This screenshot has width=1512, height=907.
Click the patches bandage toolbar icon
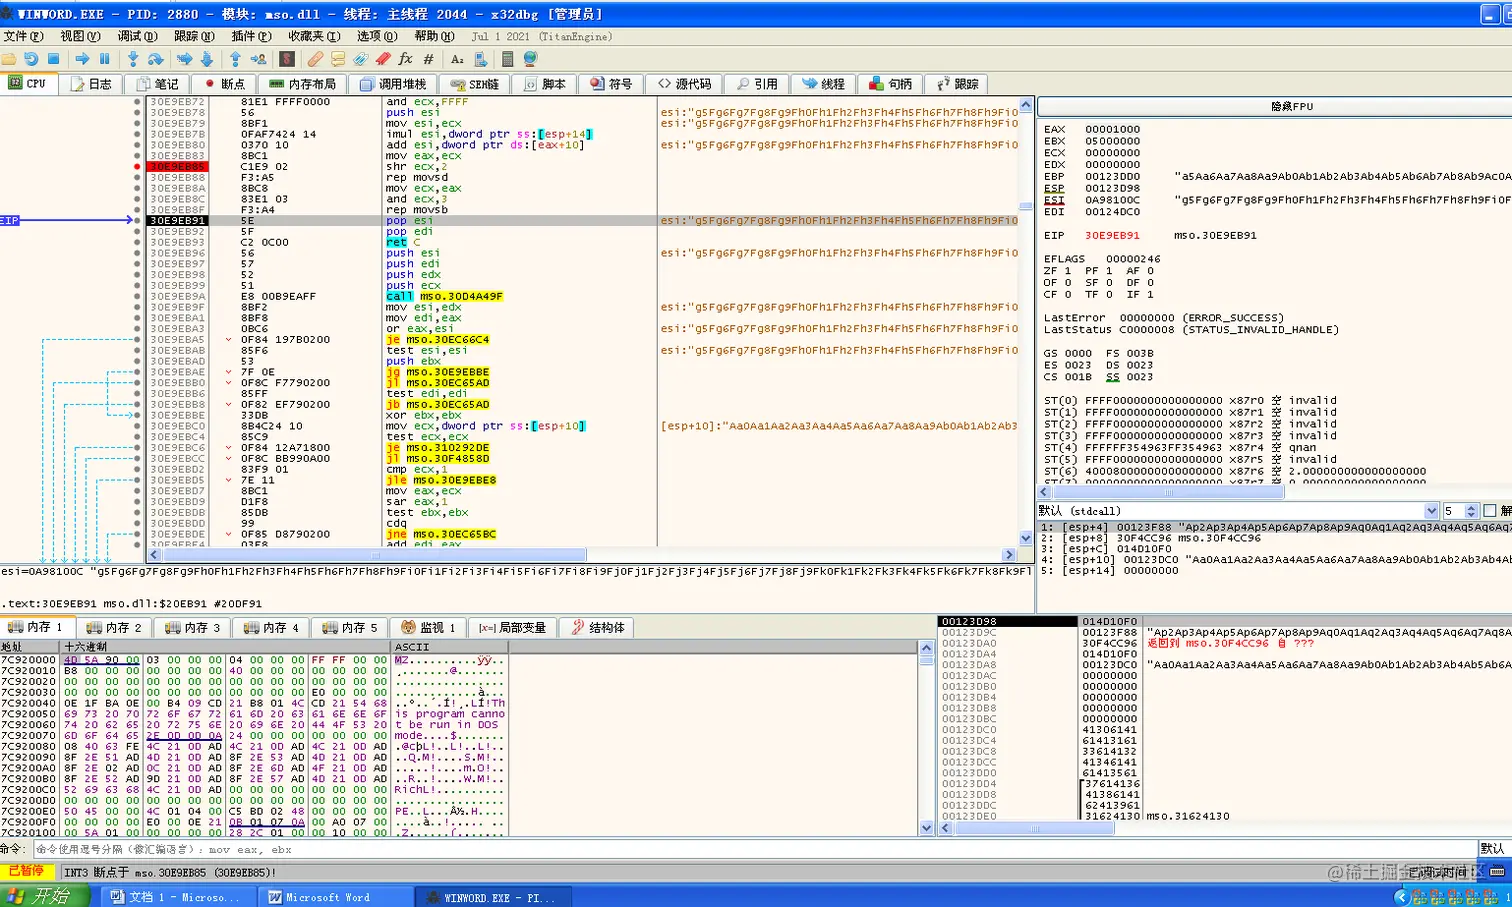click(x=315, y=59)
